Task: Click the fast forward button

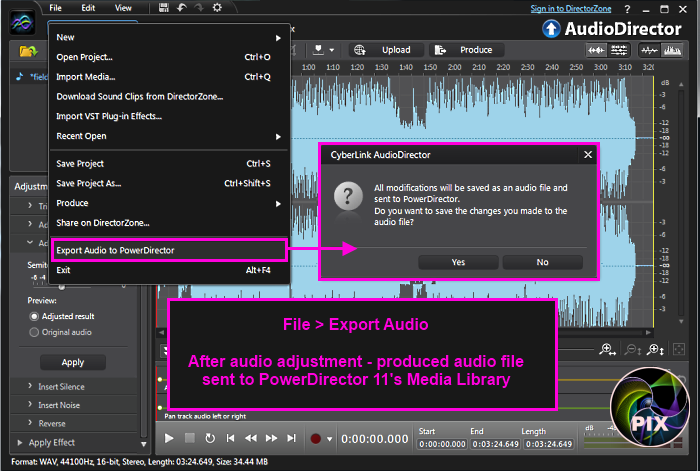Action: [271, 438]
